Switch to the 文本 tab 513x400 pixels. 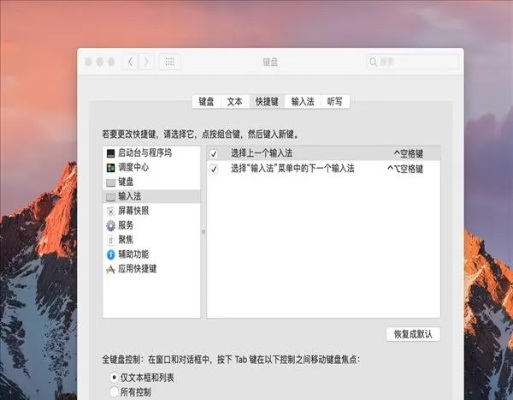coord(235,101)
